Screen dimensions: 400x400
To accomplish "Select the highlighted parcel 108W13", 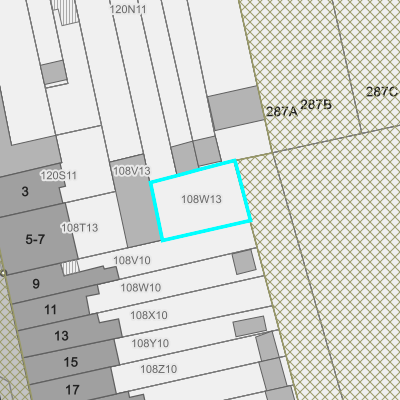I will point(201,200).
